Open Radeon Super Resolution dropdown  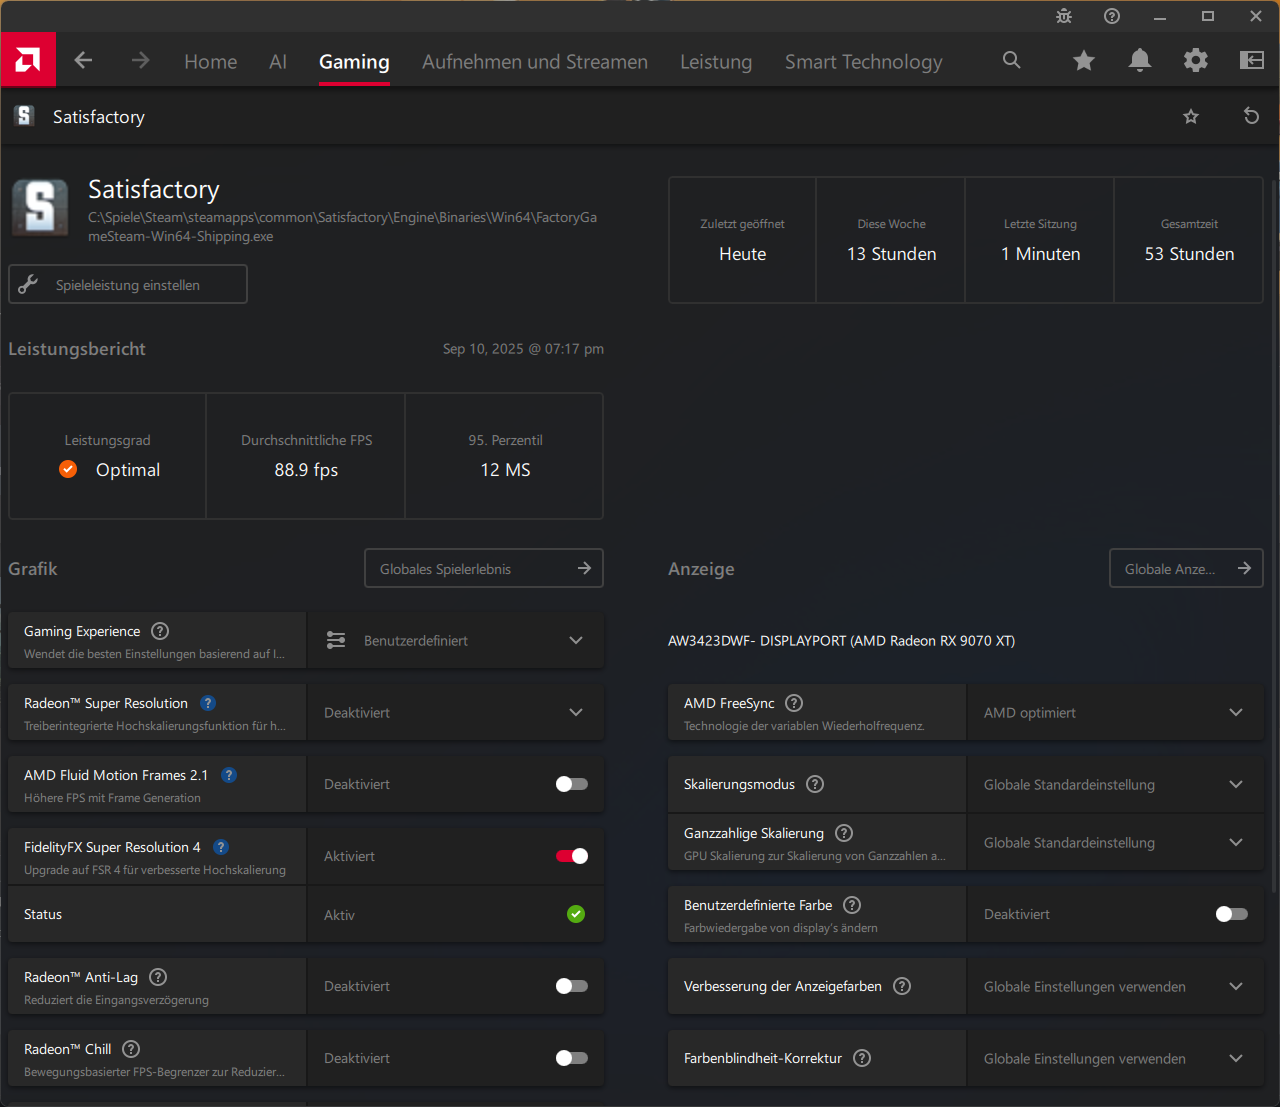tap(455, 712)
